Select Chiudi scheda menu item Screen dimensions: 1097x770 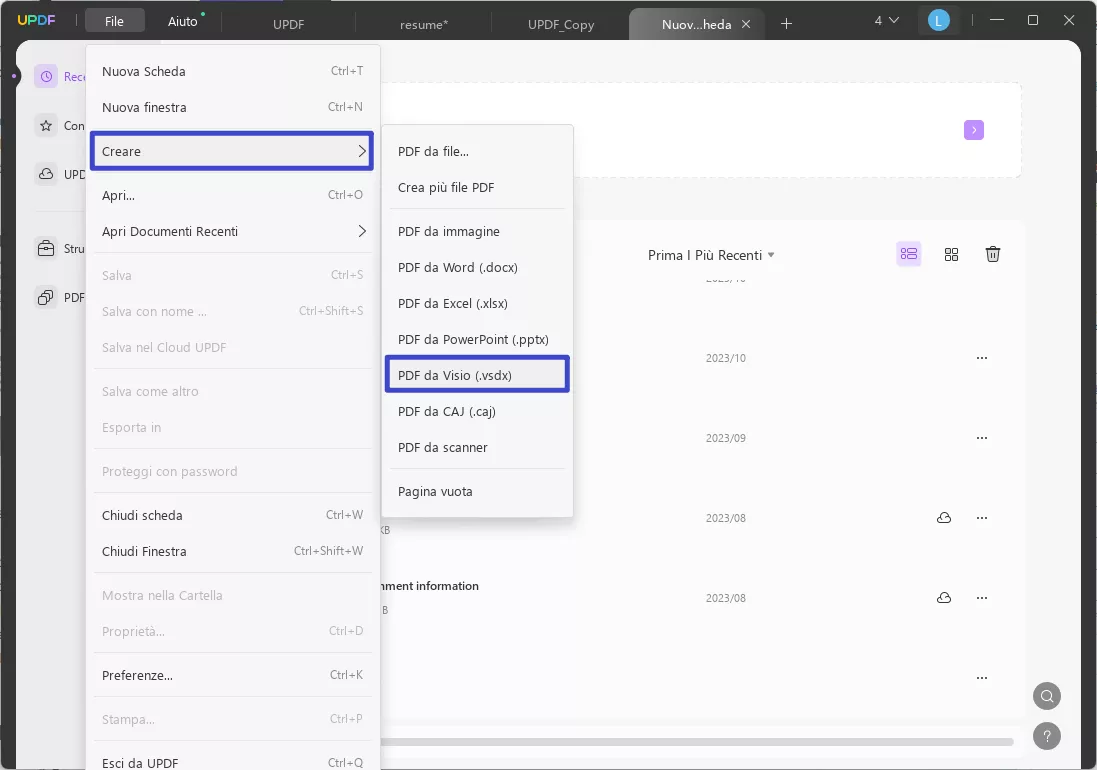pos(232,515)
